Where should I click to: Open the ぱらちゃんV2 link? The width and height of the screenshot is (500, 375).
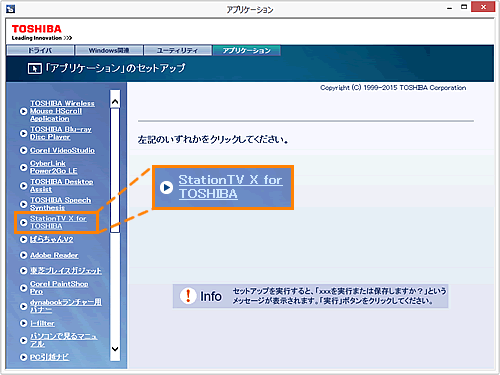(51, 239)
